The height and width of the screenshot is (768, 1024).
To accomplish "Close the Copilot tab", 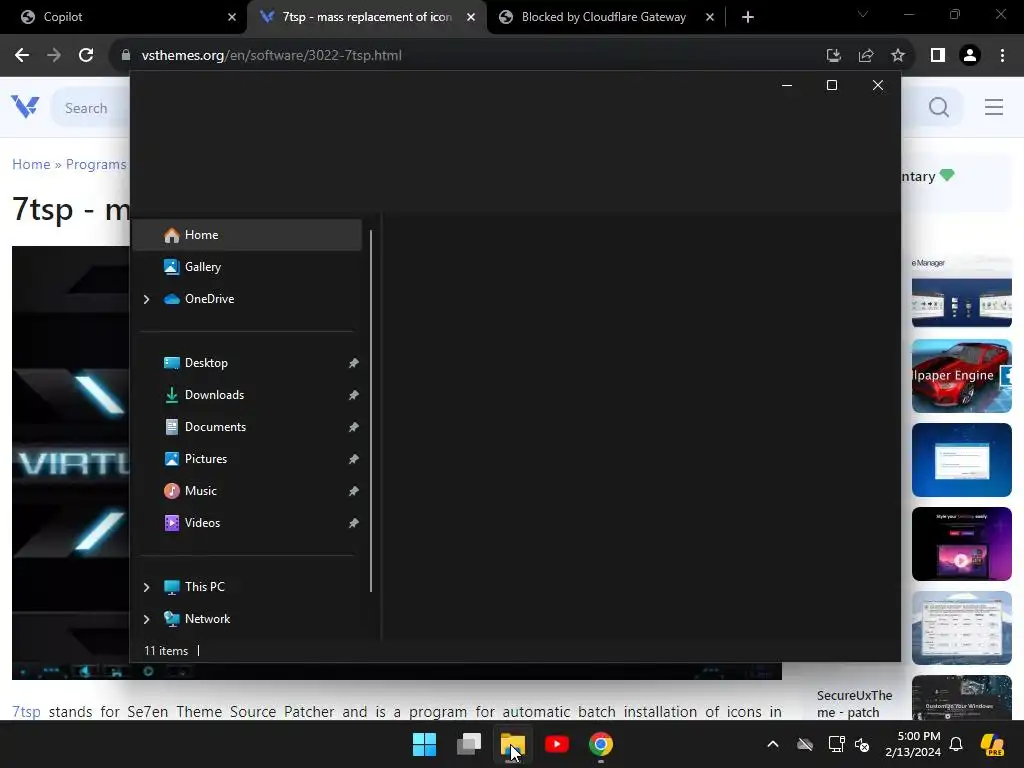I will 232,17.
